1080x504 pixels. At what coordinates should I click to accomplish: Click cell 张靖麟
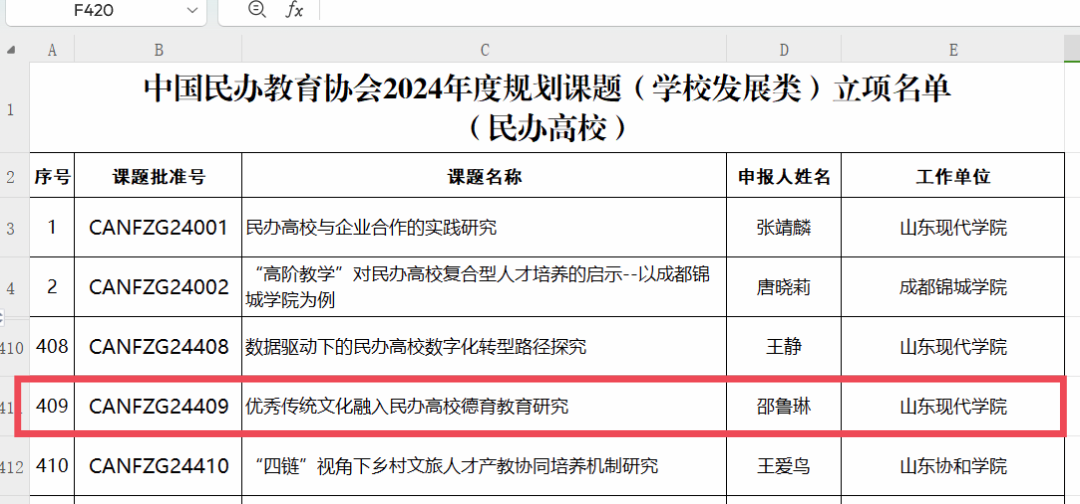[x=784, y=227]
